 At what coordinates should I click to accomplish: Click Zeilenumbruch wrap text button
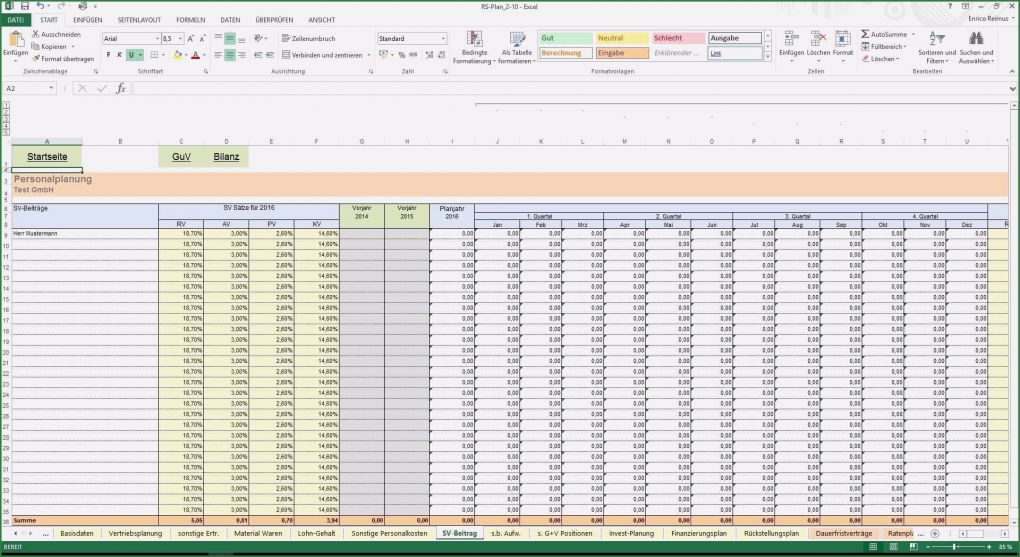click(x=308, y=38)
